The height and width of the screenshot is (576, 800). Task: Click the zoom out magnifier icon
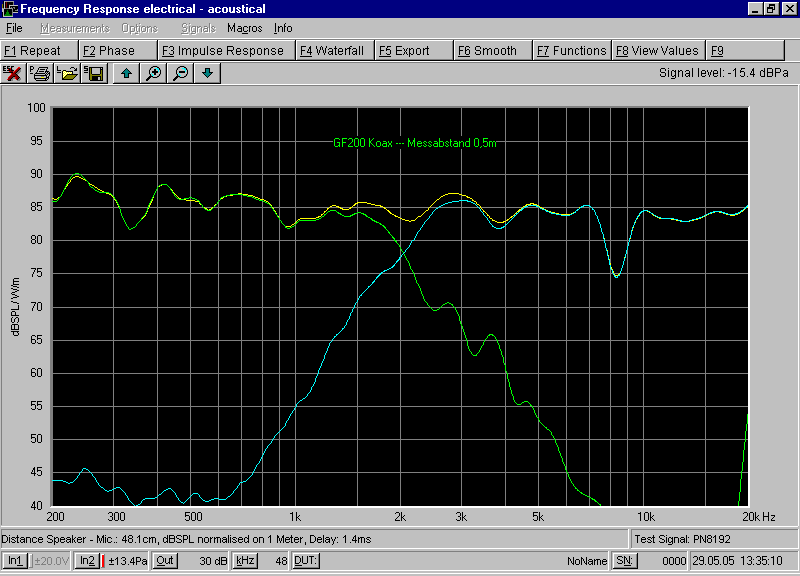coord(180,73)
